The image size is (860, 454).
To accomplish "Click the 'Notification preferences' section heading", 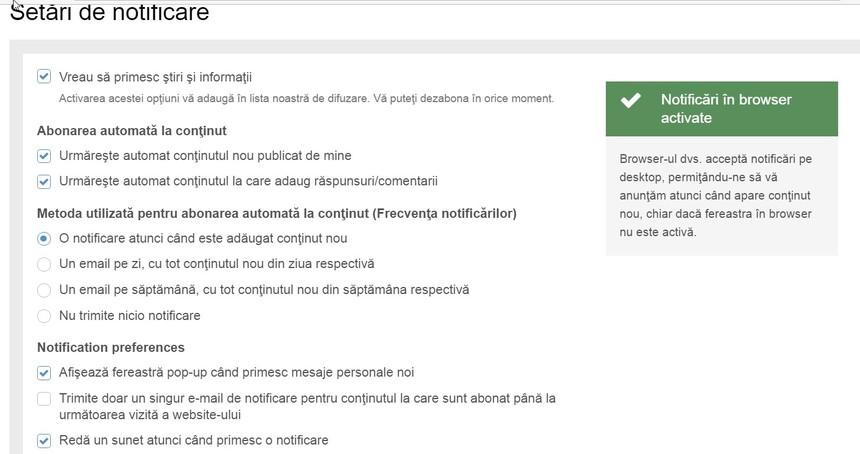I will point(111,347).
